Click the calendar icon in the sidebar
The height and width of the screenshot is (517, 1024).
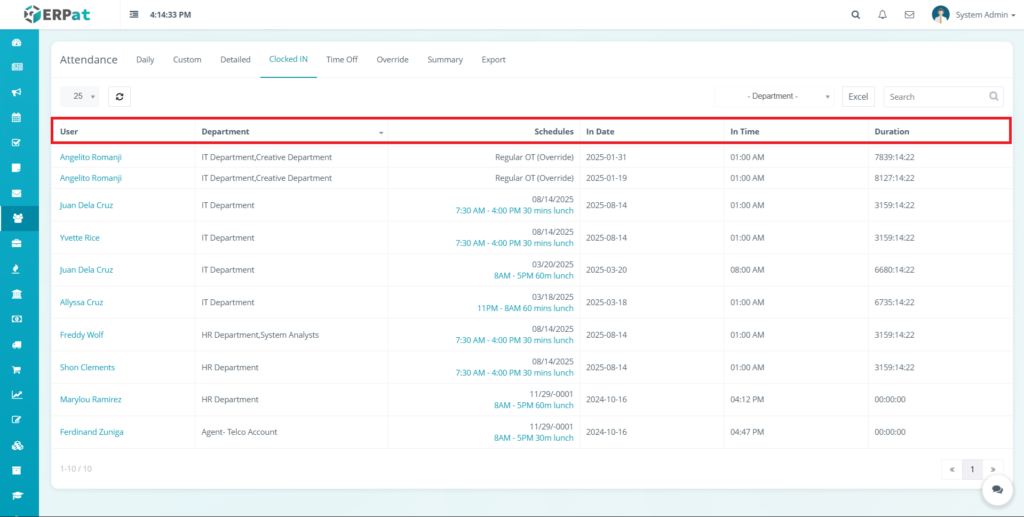pyautogui.click(x=16, y=117)
